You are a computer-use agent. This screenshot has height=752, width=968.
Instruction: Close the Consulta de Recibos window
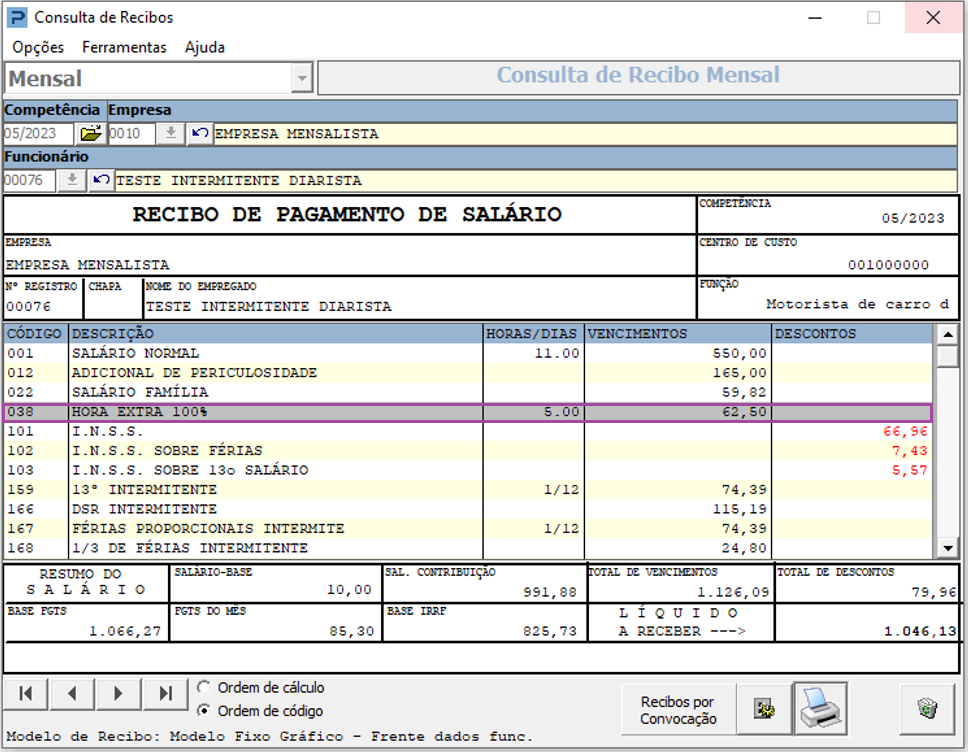coord(933,17)
